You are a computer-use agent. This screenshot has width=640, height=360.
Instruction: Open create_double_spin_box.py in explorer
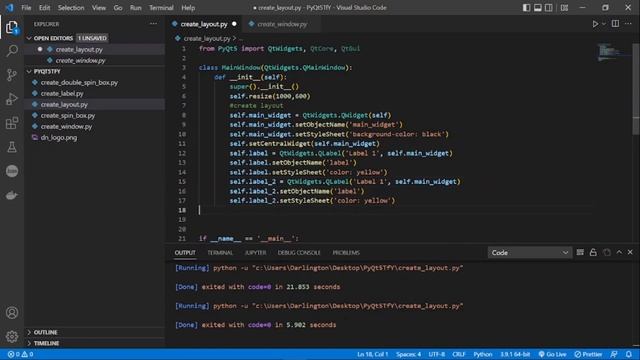(x=79, y=82)
